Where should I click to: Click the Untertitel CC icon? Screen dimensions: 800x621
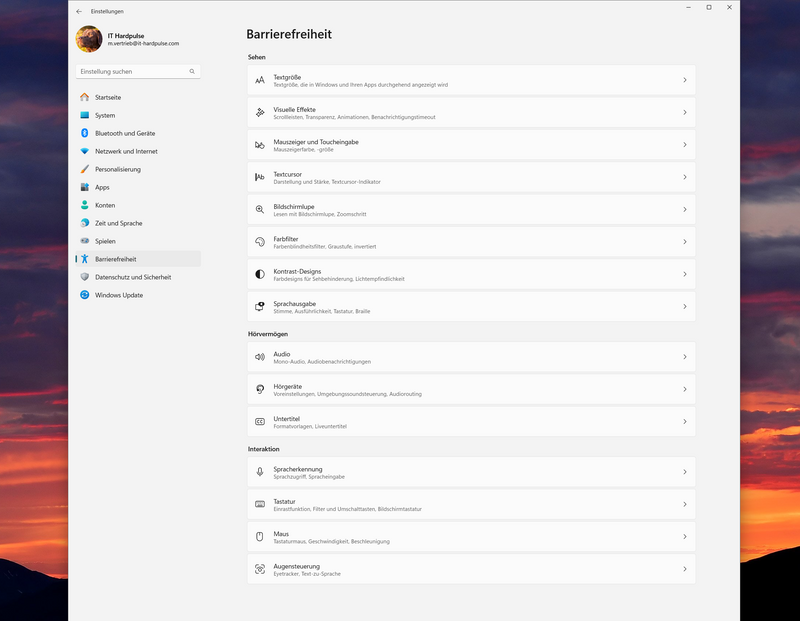[x=260, y=422]
